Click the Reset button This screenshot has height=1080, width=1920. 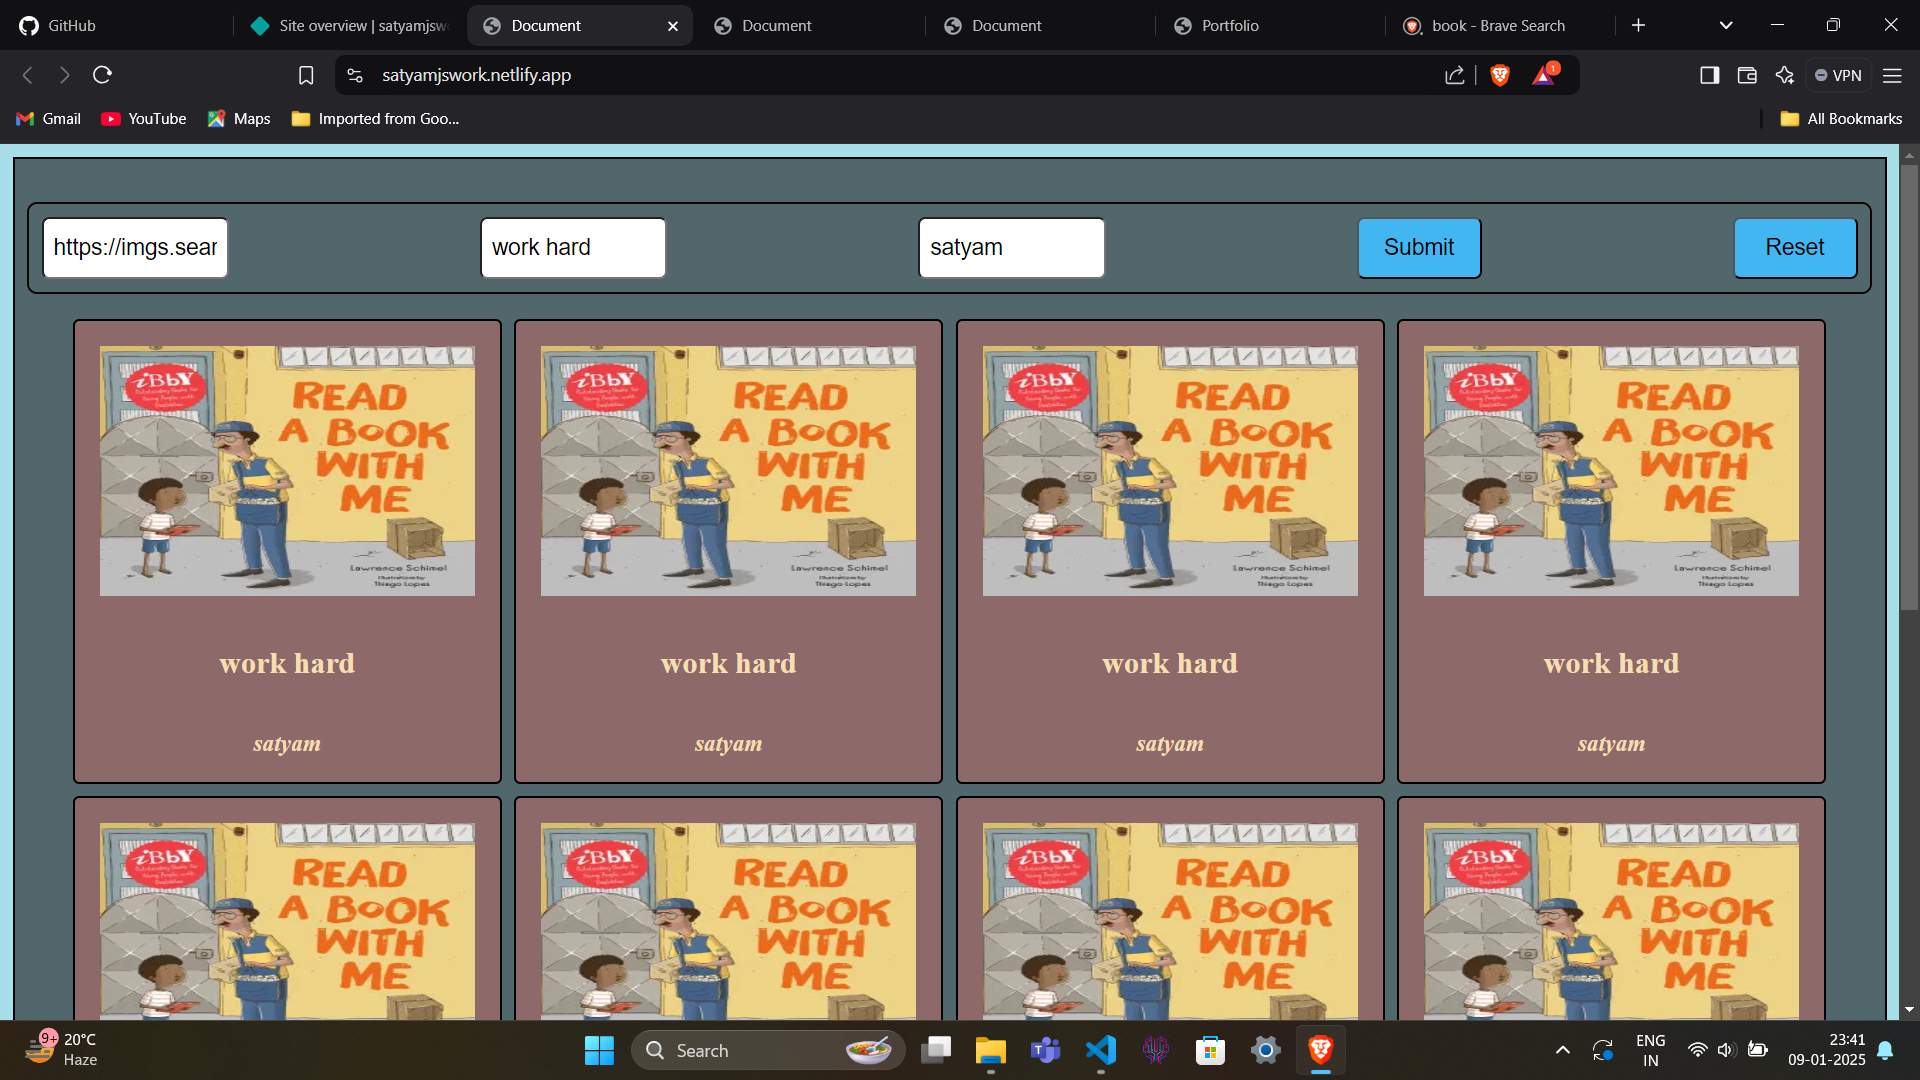(1795, 248)
